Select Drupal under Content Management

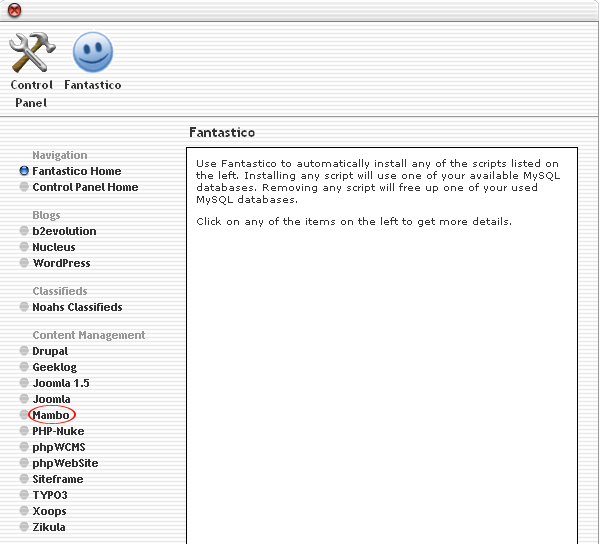tap(50, 351)
